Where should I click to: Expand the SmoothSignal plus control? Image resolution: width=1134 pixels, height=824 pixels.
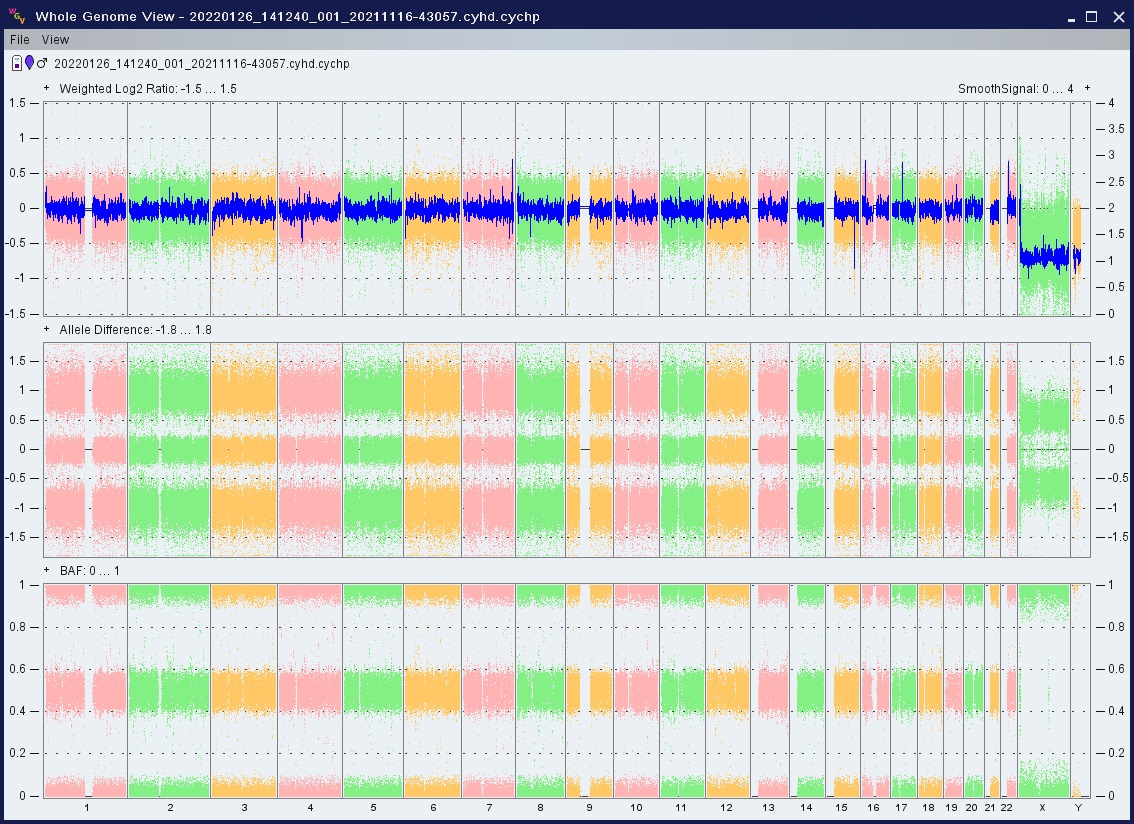[1087, 88]
